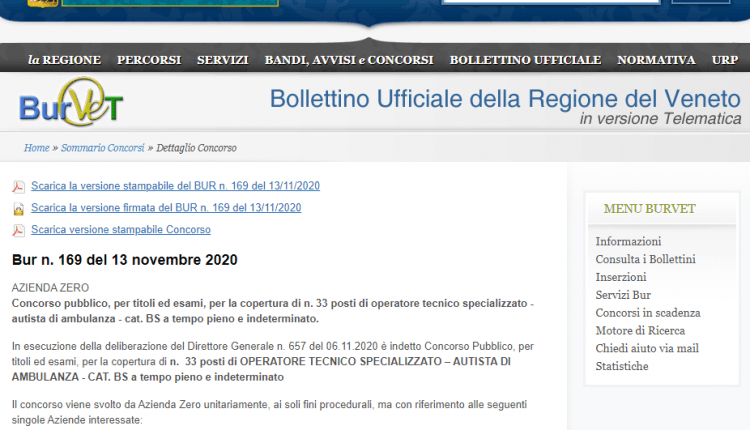Click the MENU BURVET heading

point(649,209)
